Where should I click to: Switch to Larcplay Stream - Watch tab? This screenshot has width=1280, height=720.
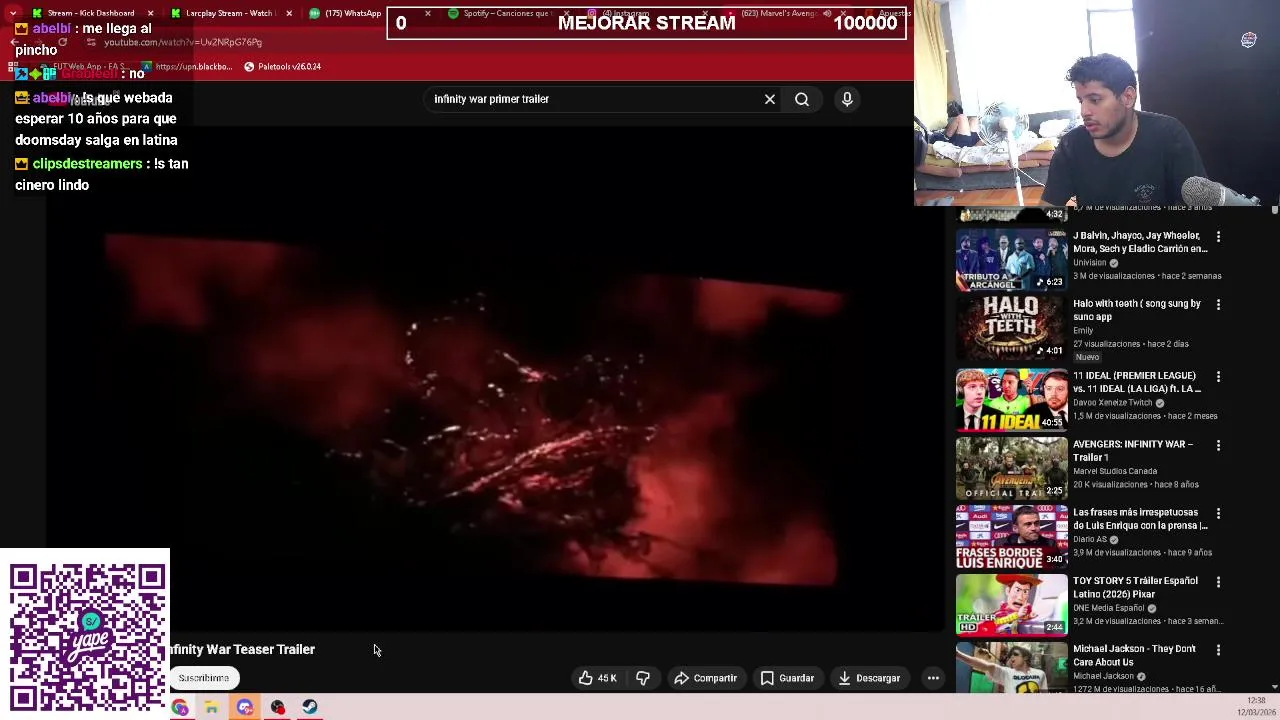tap(228, 13)
